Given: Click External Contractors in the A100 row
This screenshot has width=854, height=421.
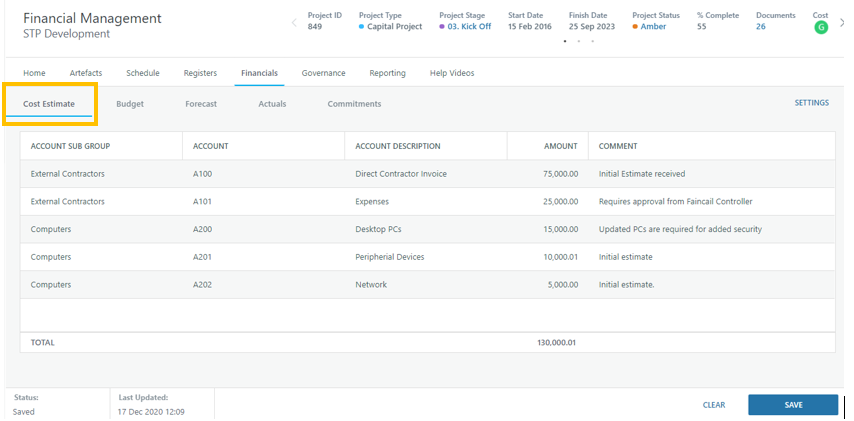Looking at the screenshot, I should coord(68,174).
